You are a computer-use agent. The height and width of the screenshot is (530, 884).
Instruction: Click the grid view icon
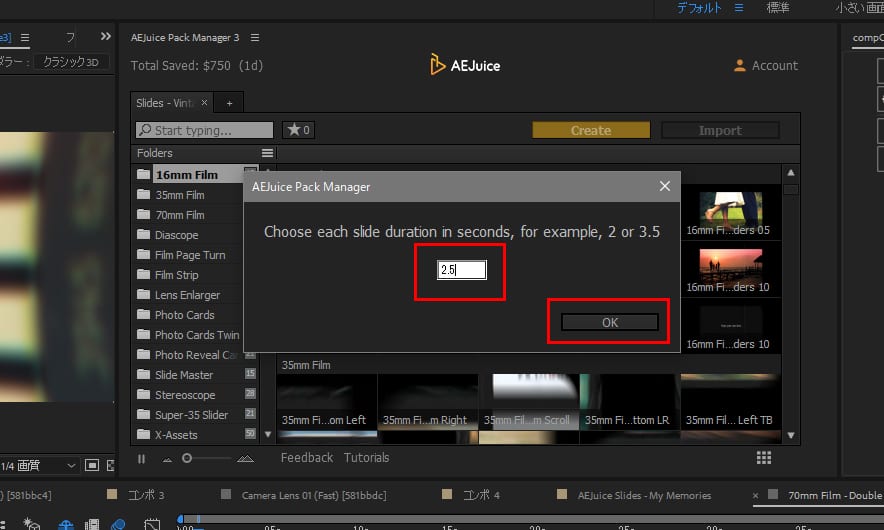click(x=764, y=457)
